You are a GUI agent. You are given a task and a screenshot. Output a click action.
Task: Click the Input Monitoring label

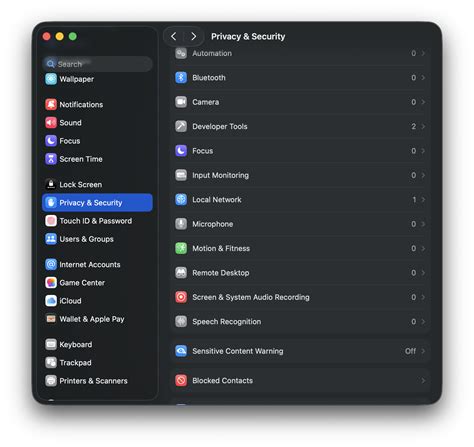click(x=220, y=175)
